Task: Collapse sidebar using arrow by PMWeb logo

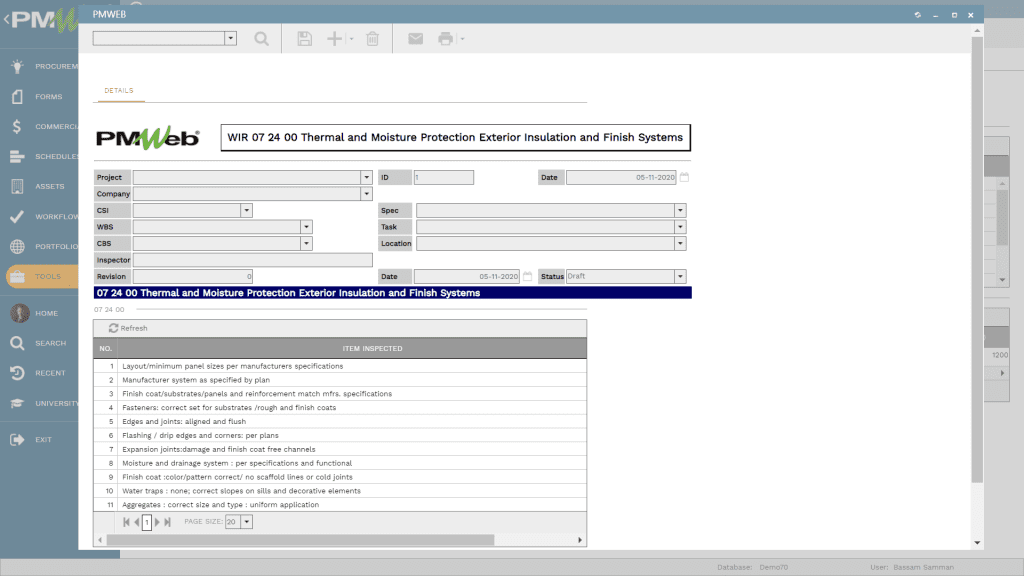Action: point(6,20)
